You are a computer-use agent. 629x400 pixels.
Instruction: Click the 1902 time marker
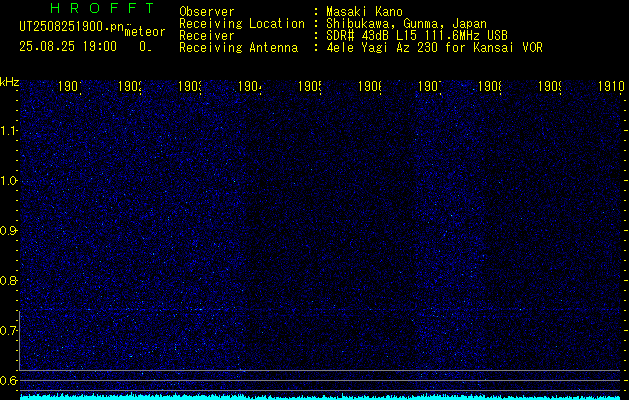[x=130, y=87]
